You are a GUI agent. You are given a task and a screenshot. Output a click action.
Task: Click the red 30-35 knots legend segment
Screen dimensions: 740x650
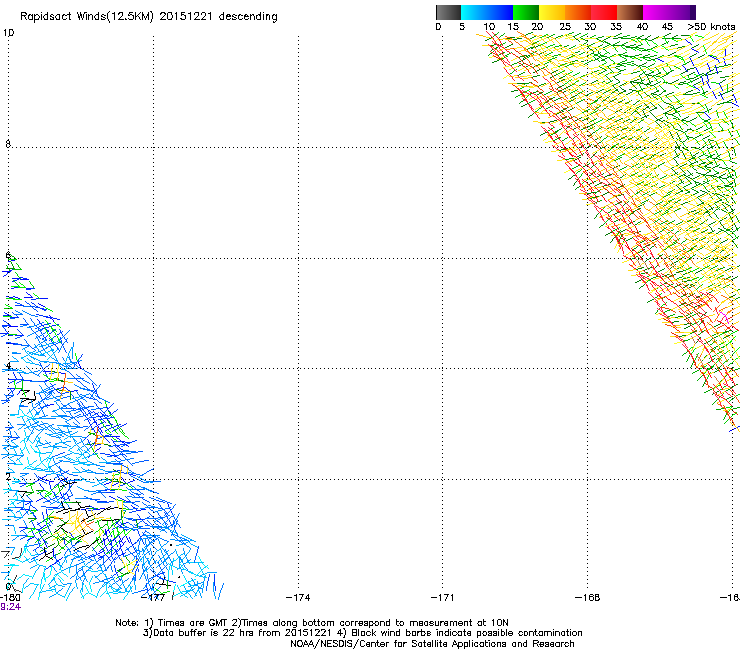click(604, 12)
